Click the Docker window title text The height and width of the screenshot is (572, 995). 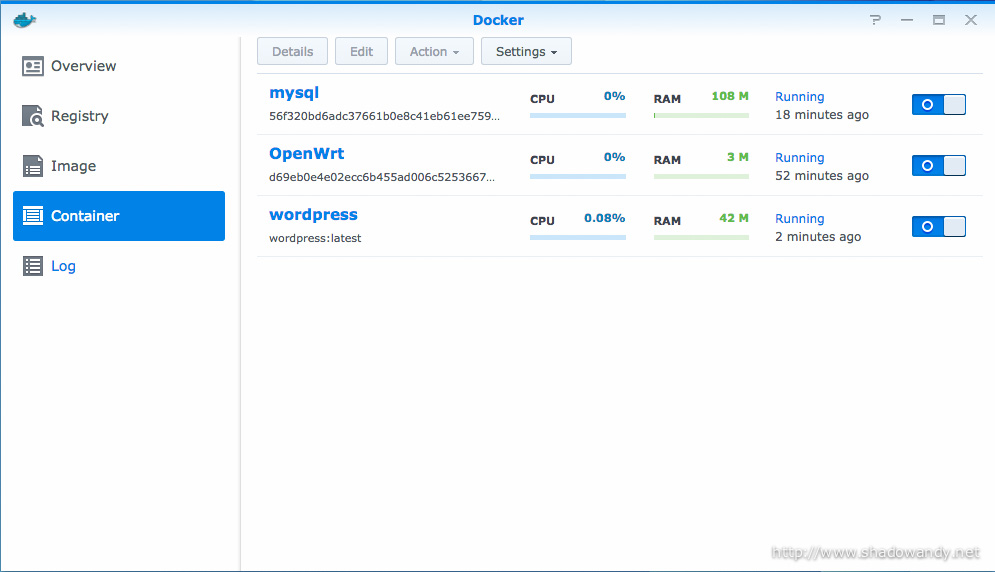click(x=498, y=20)
